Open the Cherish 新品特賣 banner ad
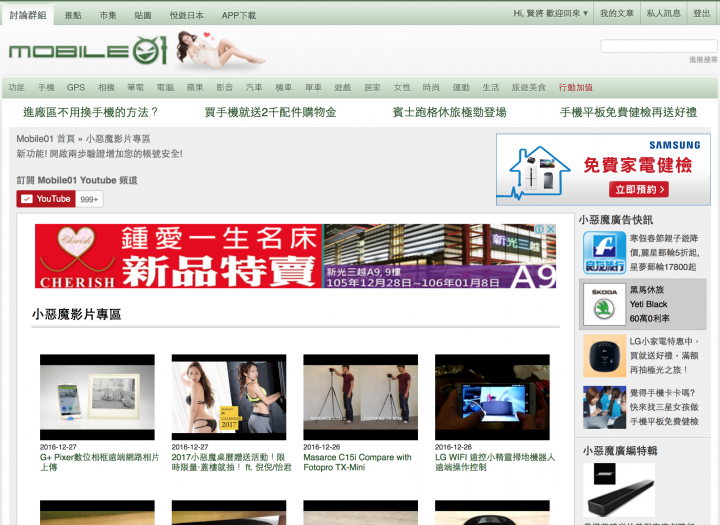 (295, 256)
